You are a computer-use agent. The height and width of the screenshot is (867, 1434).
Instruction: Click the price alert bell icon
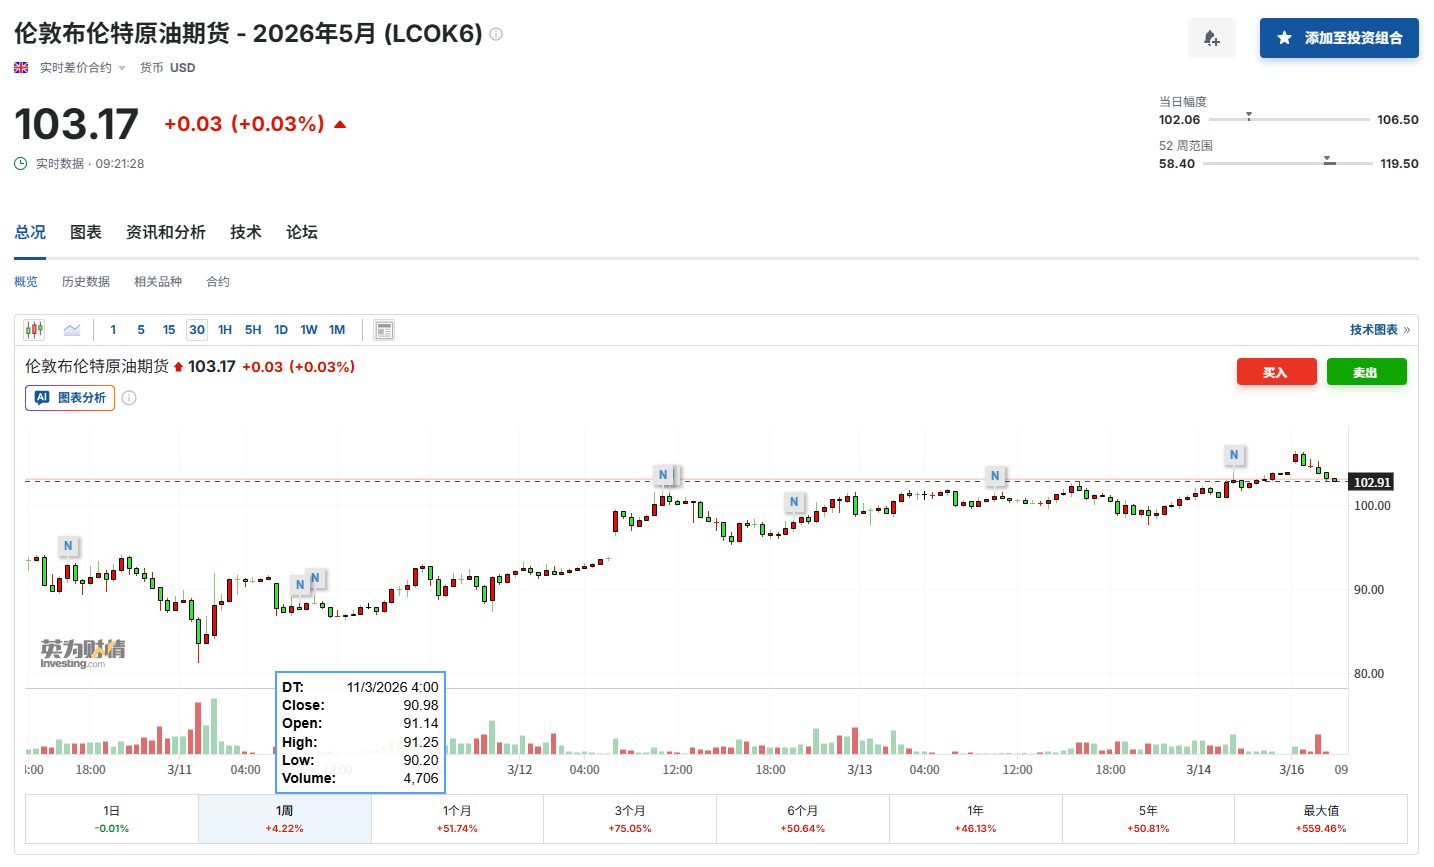click(1211, 37)
